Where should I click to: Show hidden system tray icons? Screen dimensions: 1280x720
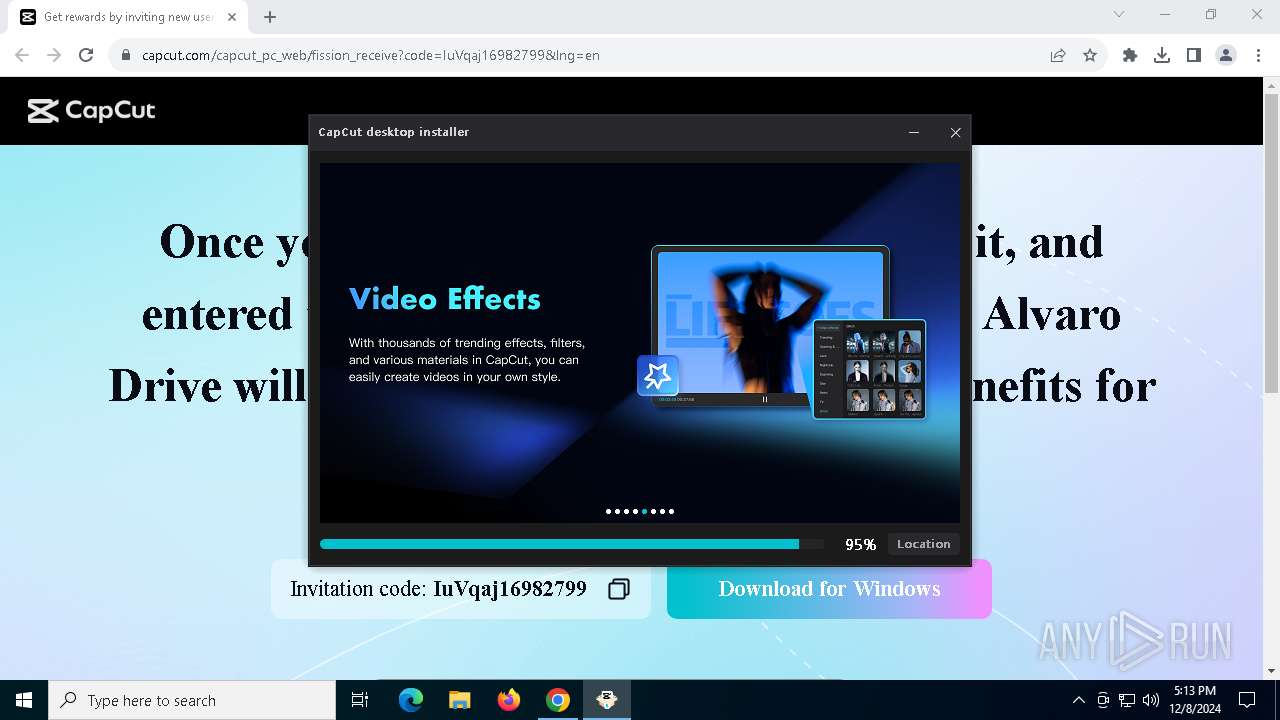(x=1078, y=700)
